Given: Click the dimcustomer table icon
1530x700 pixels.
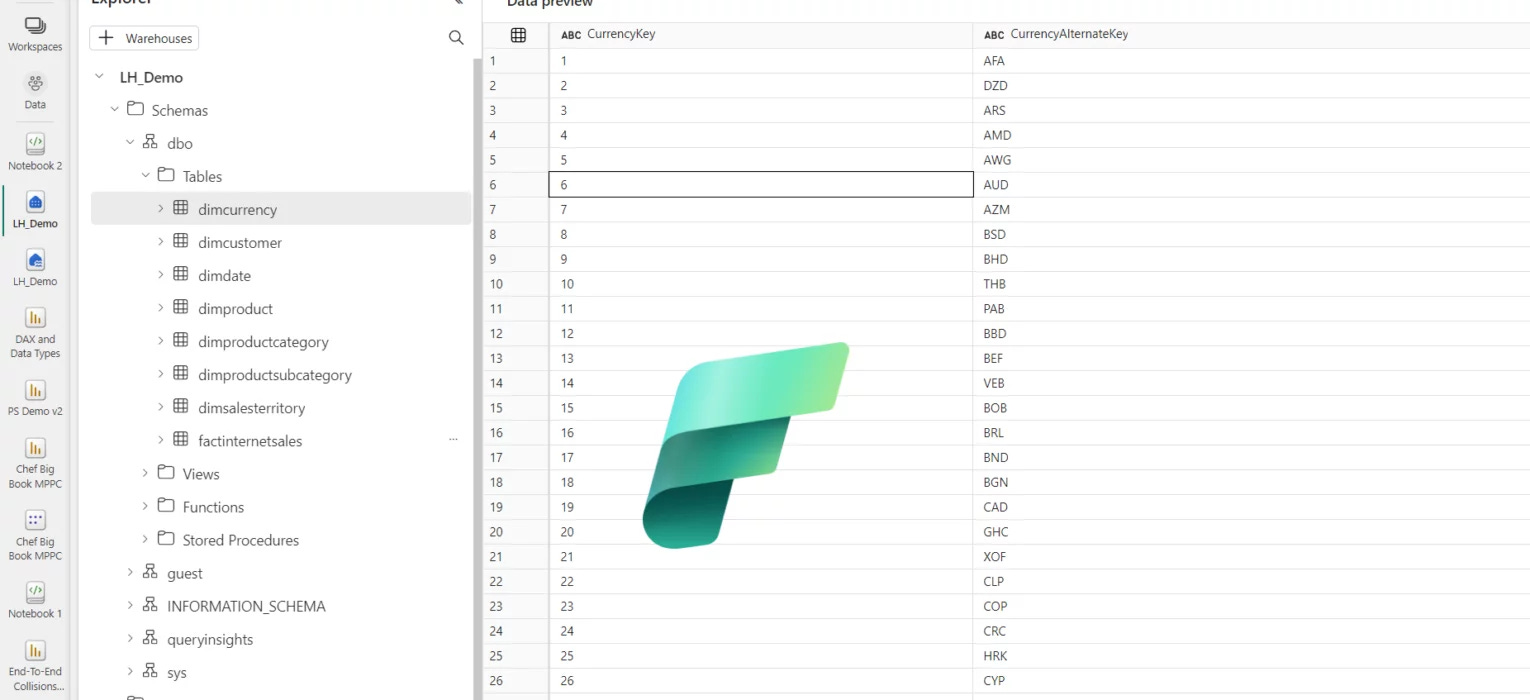Looking at the screenshot, I should [181, 241].
